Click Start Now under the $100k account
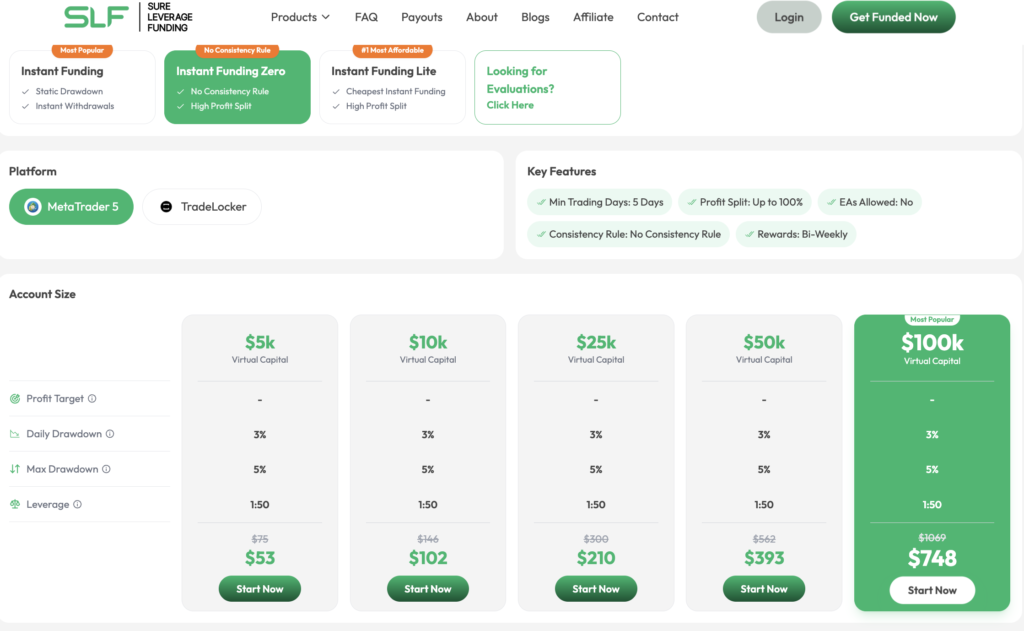Screen dimensions: 1024x631 click(x=931, y=590)
